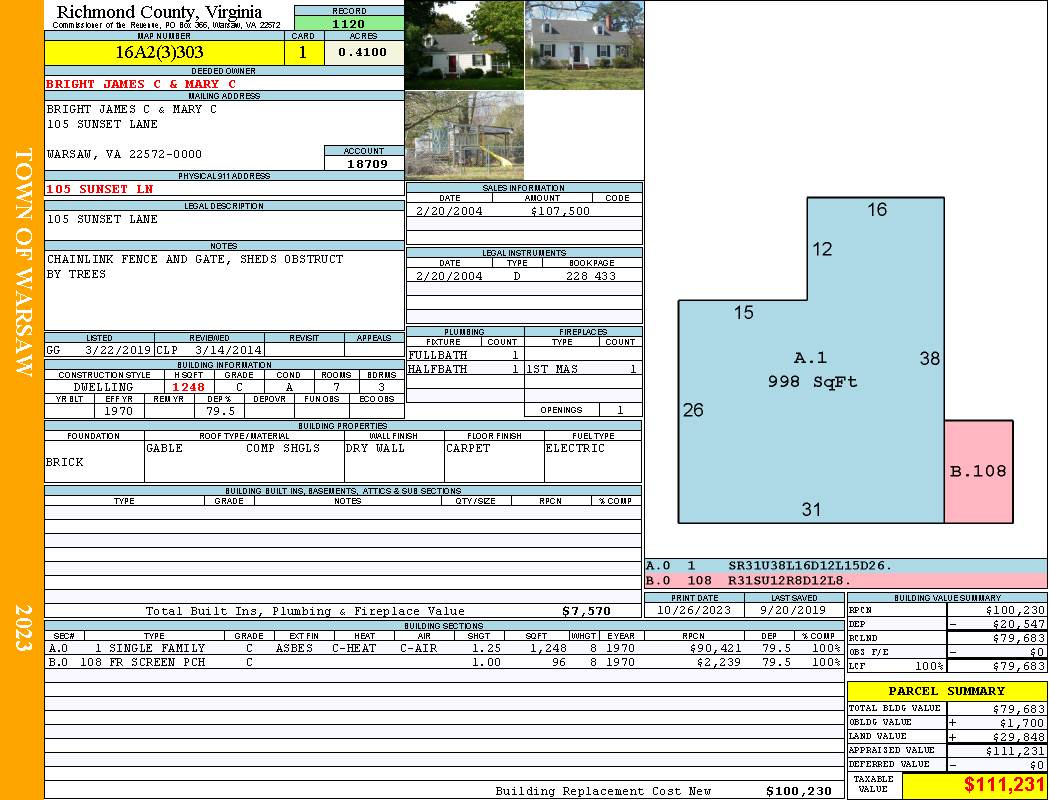The image size is (1050, 800).
Task: Select account number 18709
Action: tap(364, 163)
